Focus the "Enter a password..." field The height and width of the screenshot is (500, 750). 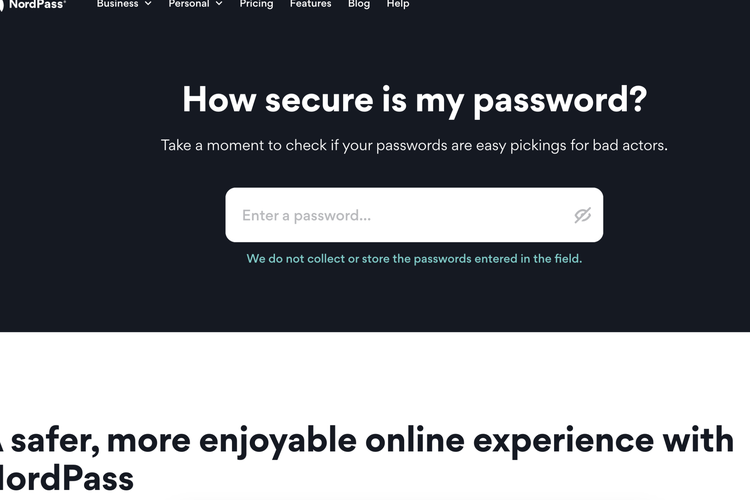[400, 215]
